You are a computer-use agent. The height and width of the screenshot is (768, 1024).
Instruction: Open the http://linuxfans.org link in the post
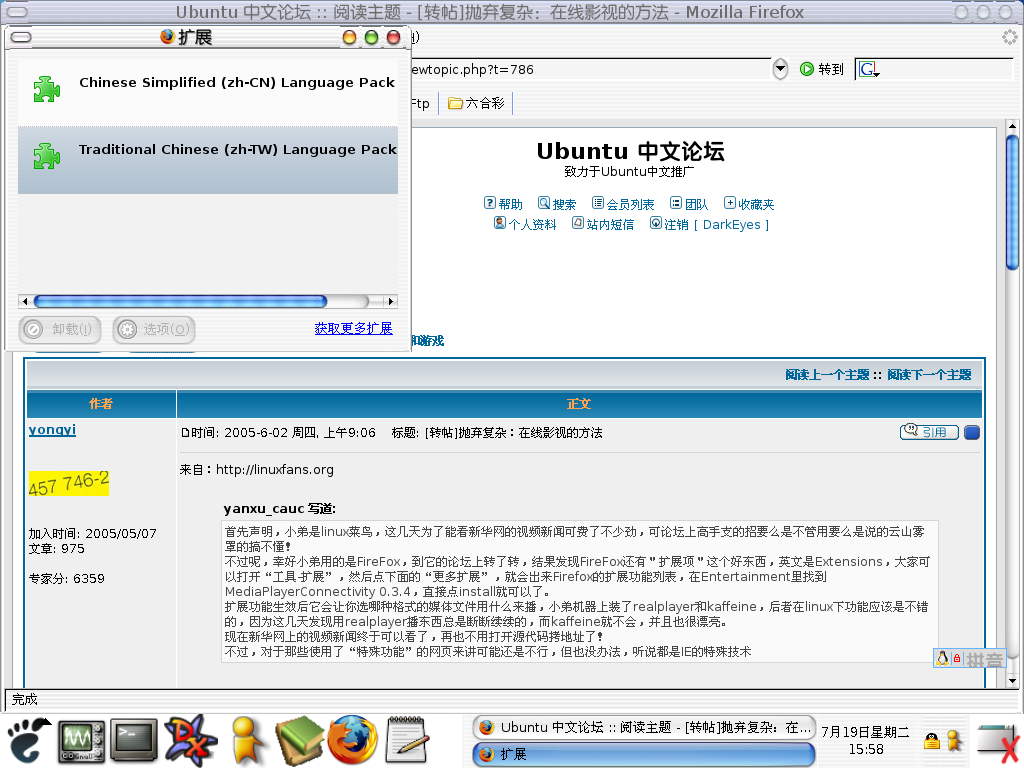click(275, 470)
